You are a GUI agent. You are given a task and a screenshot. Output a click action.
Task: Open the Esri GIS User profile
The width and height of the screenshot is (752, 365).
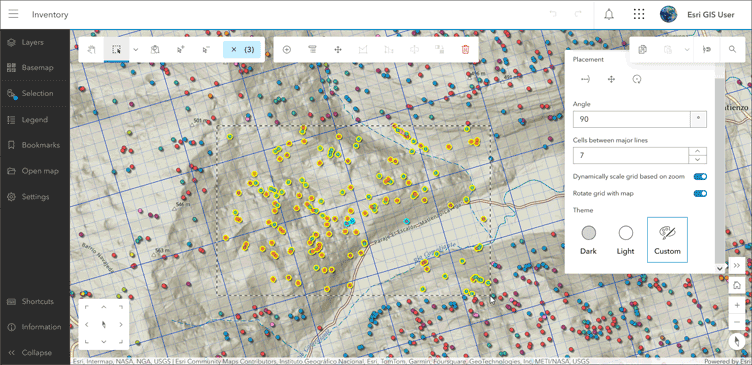[x=697, y=14]
